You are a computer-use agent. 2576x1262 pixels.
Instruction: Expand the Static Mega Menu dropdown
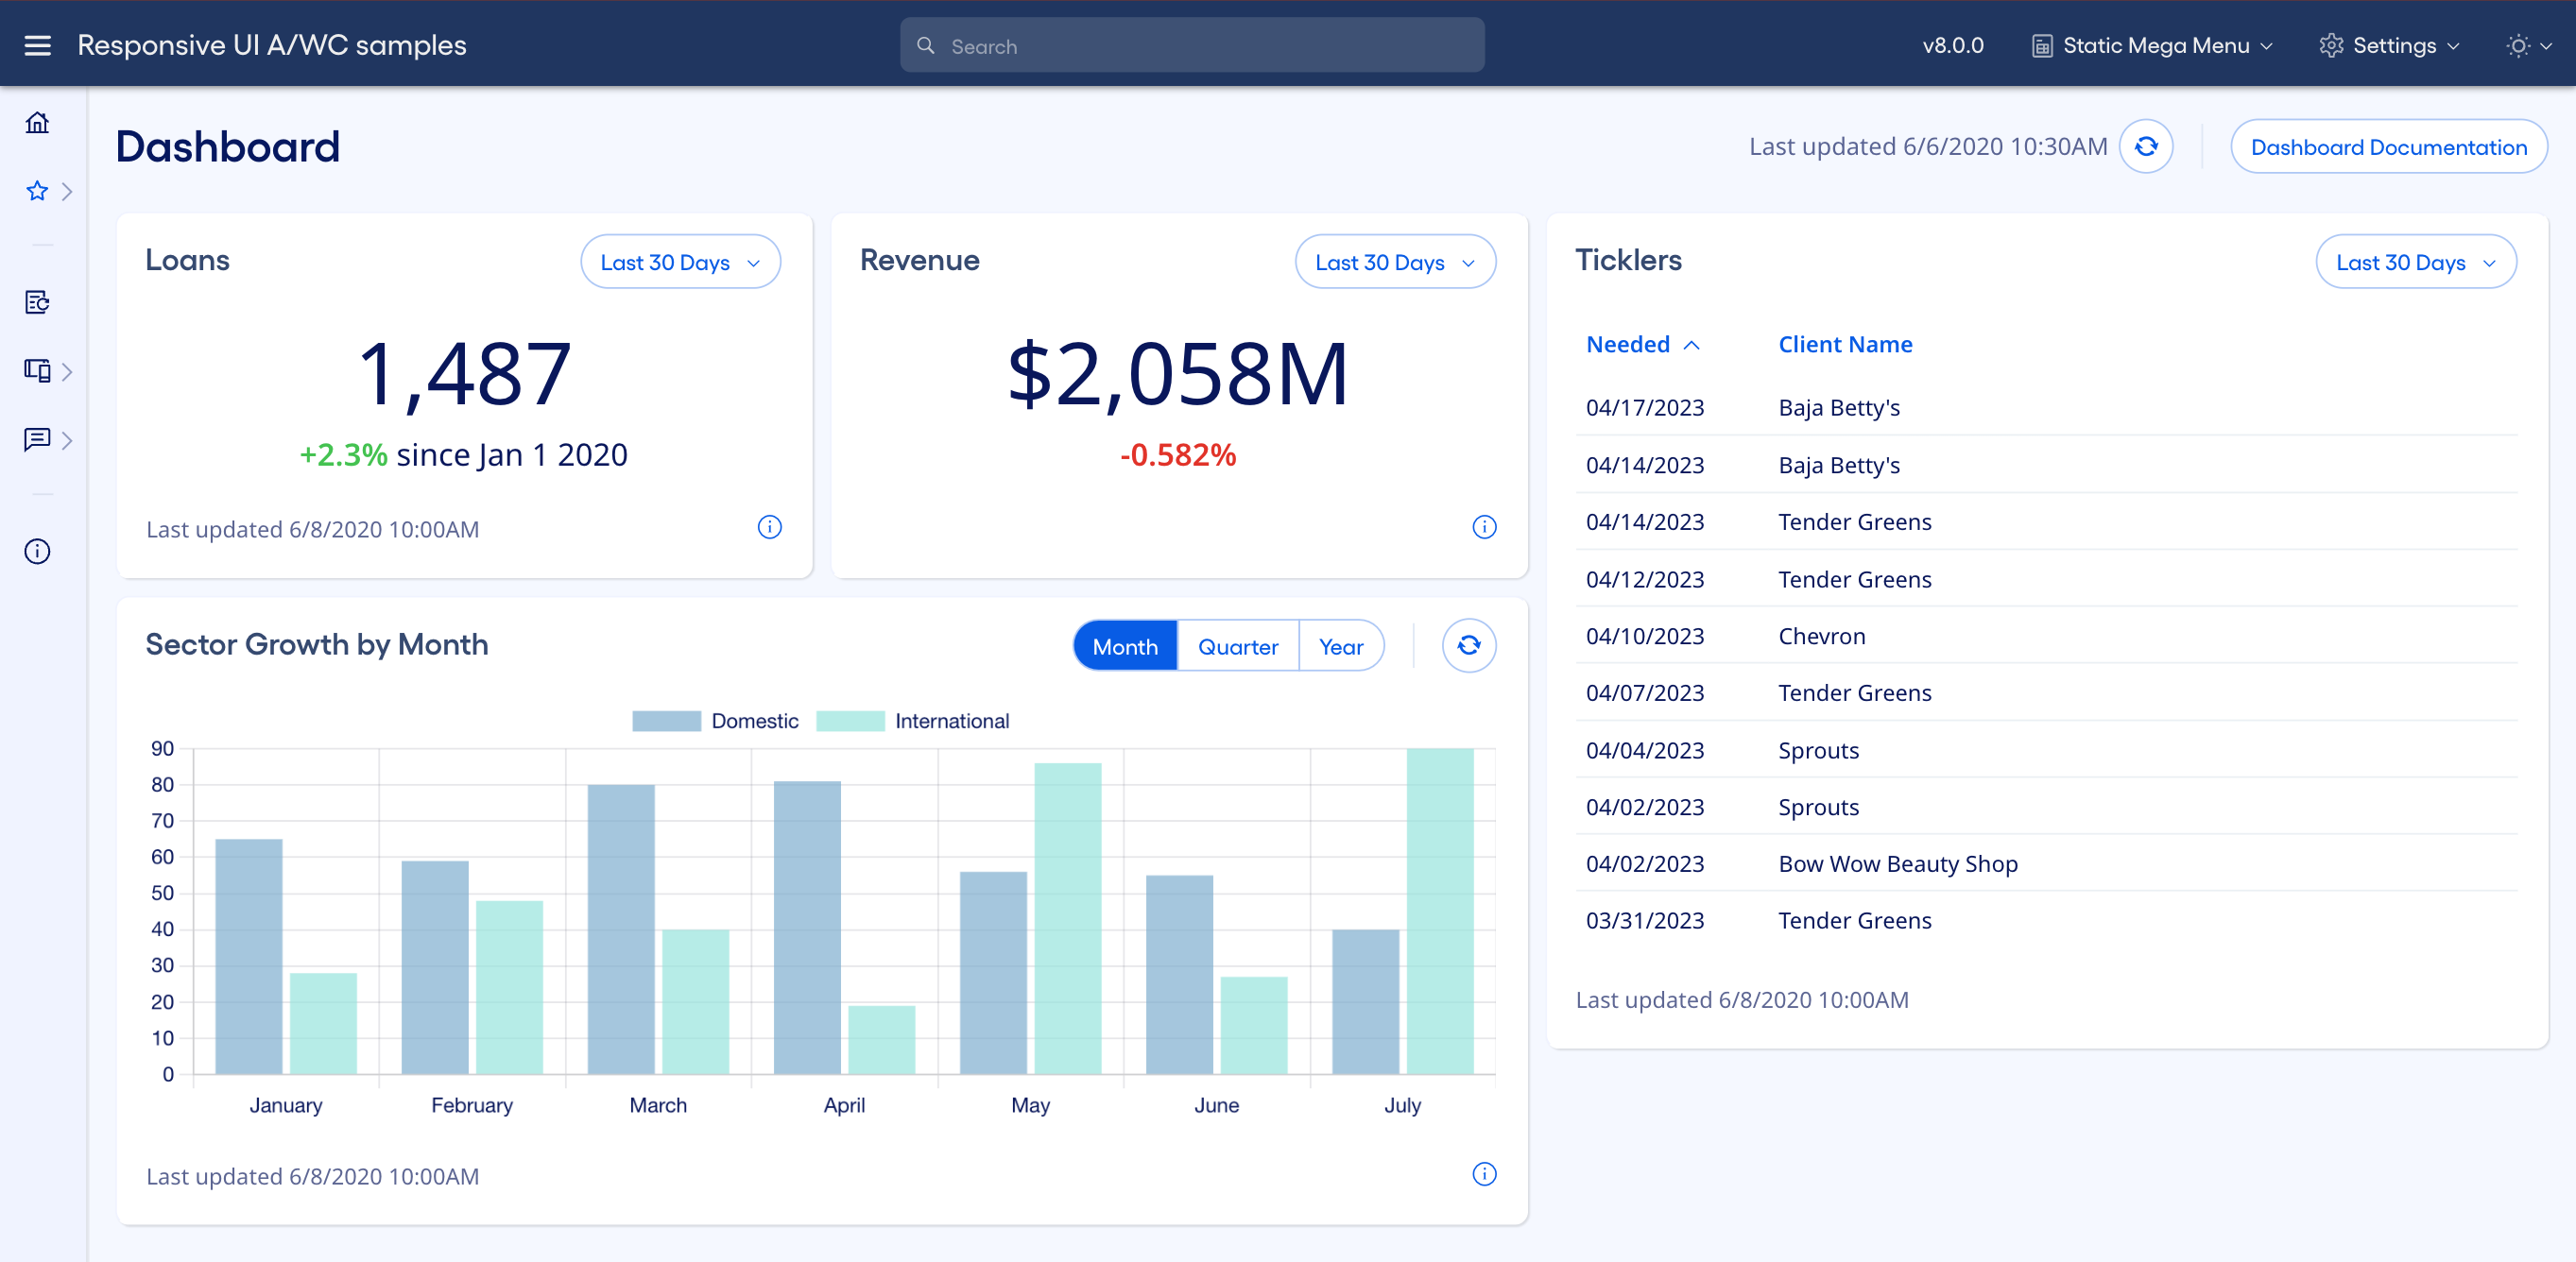pos(2152,45)
